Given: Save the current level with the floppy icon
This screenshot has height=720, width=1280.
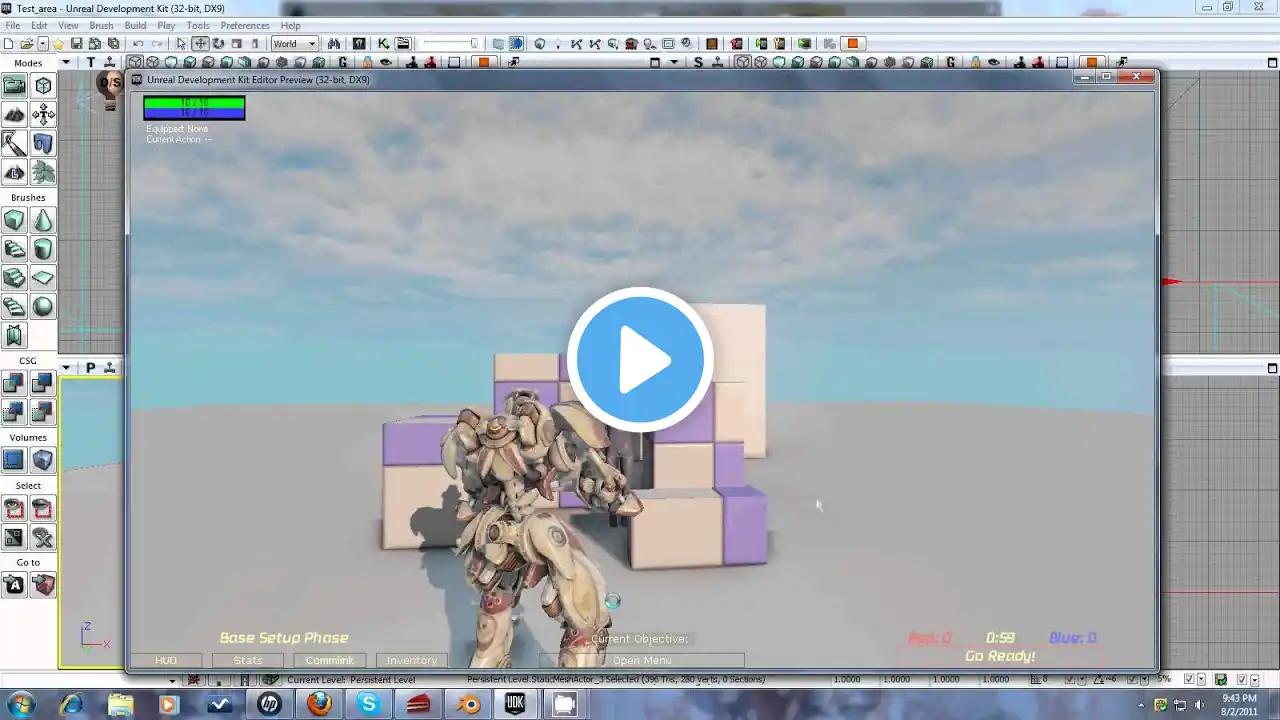Looking at the screenshot, I should (76, 44).
